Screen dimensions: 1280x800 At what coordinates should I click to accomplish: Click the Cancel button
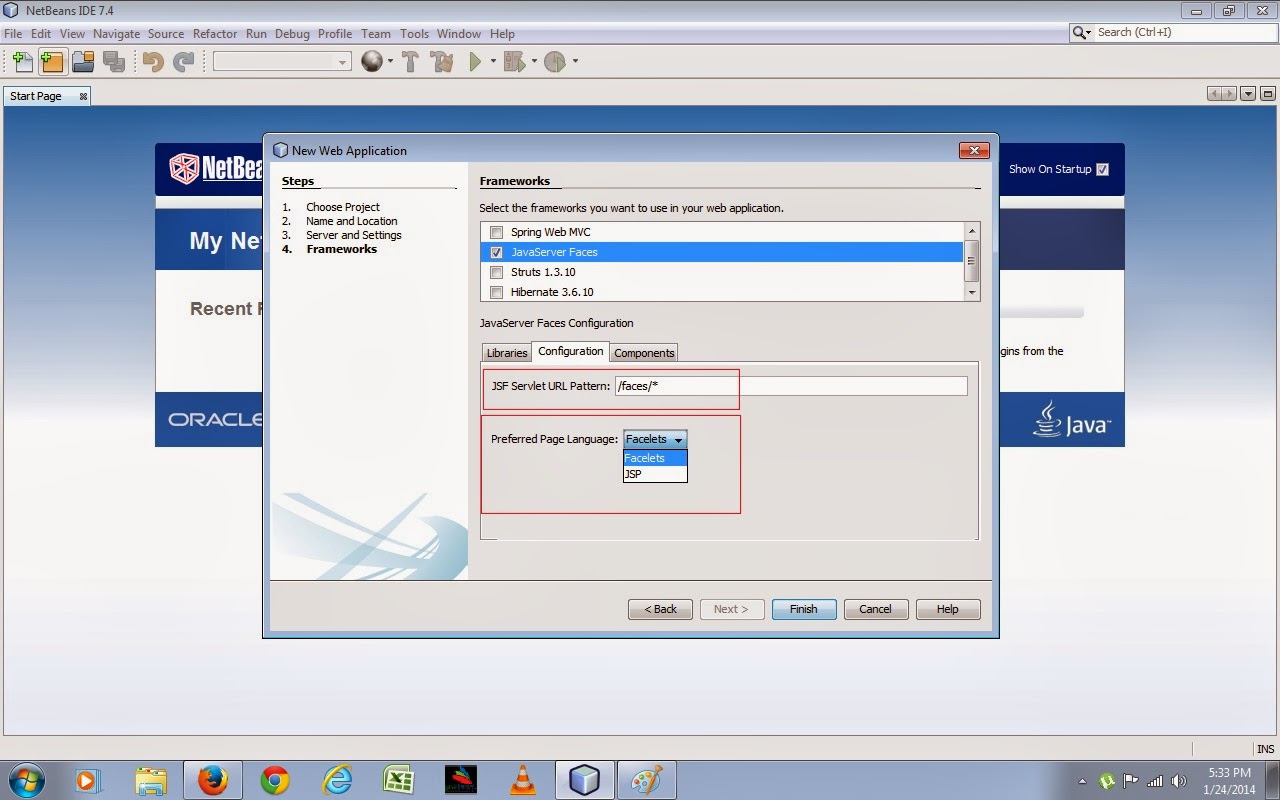(875, 609)
